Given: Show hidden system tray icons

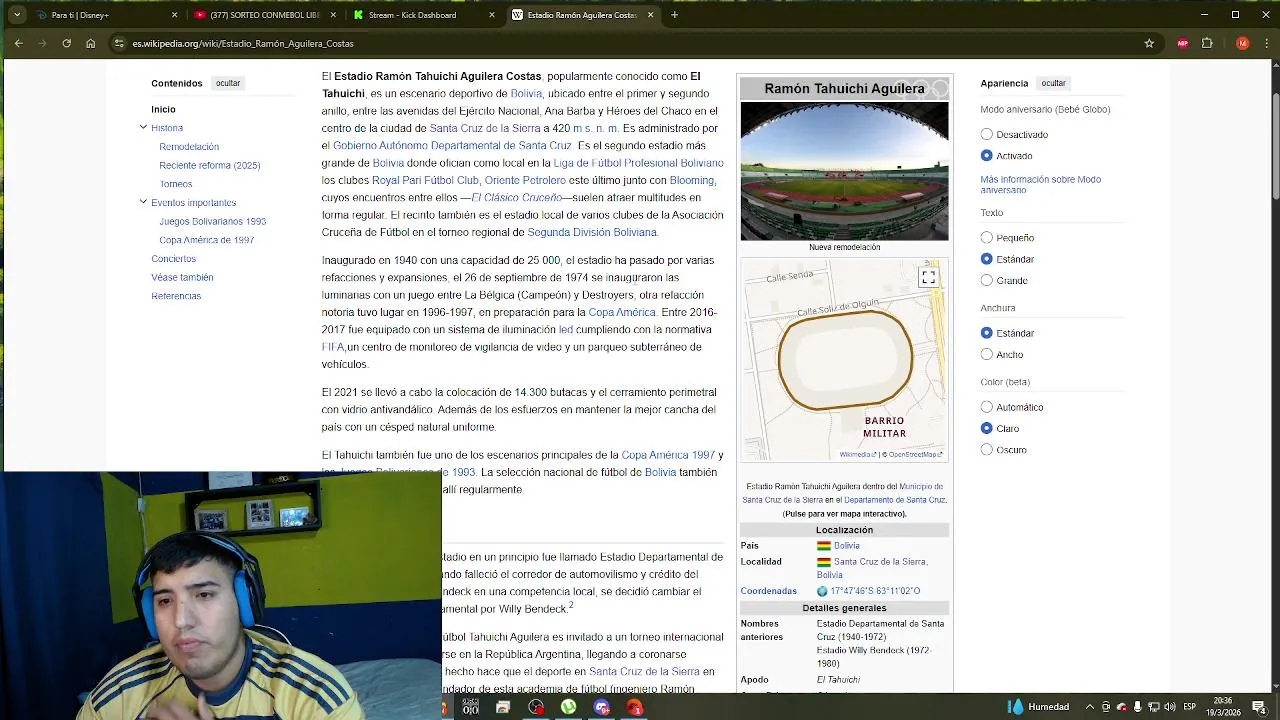Looking at the screenshot, I should (1090, 707).
